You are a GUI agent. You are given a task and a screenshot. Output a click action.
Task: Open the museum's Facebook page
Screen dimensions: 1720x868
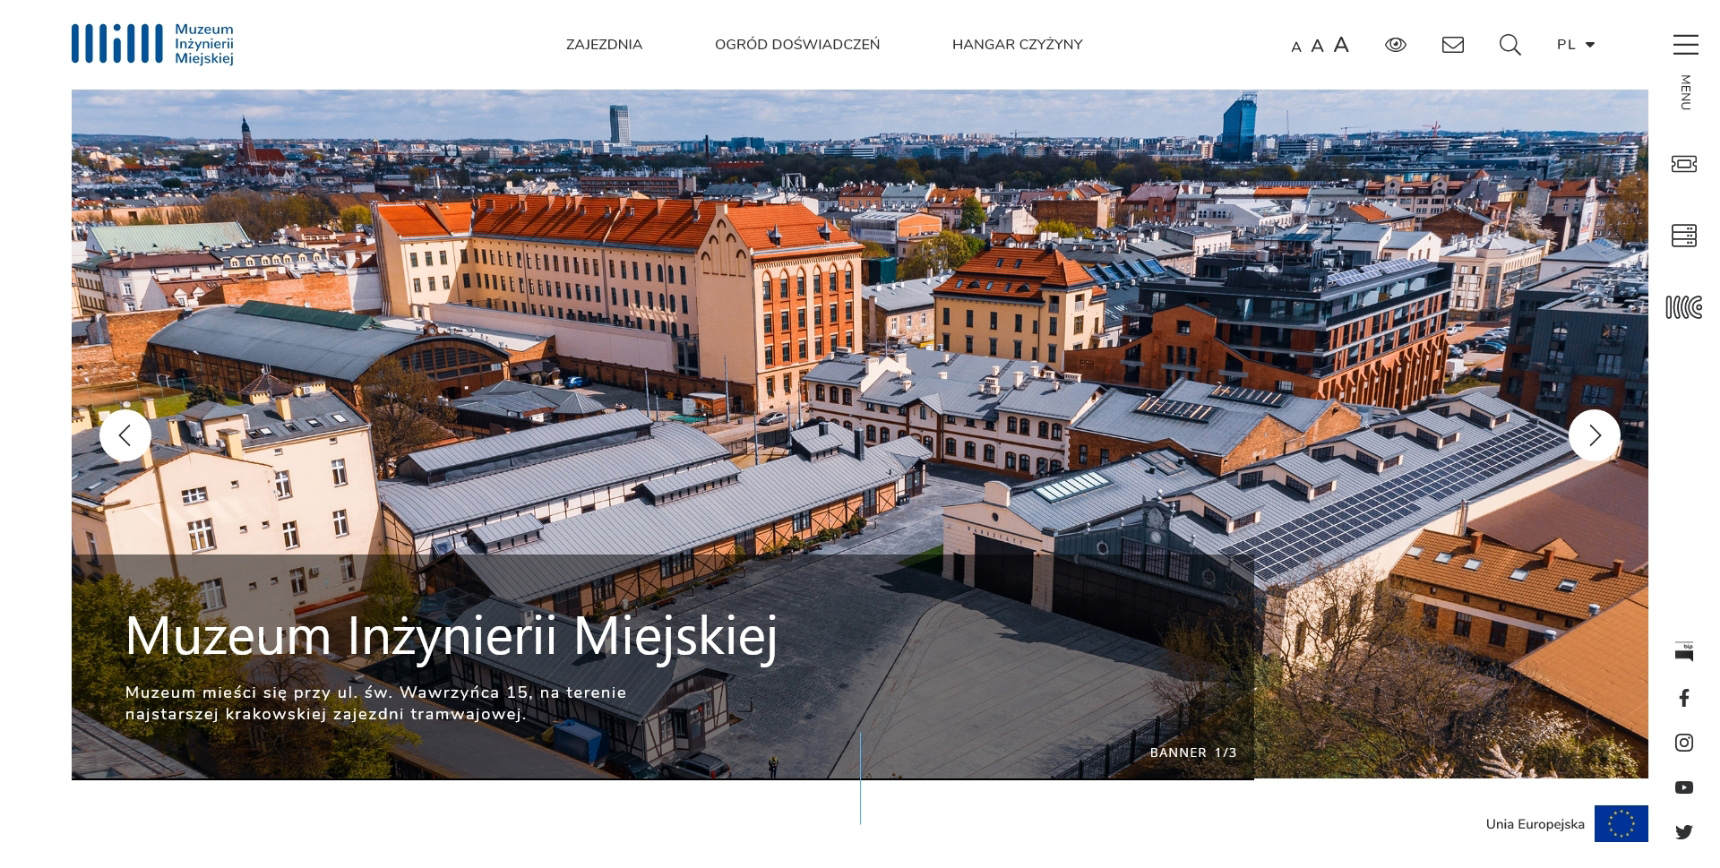pyautogui.click(x=1684, y=698)
